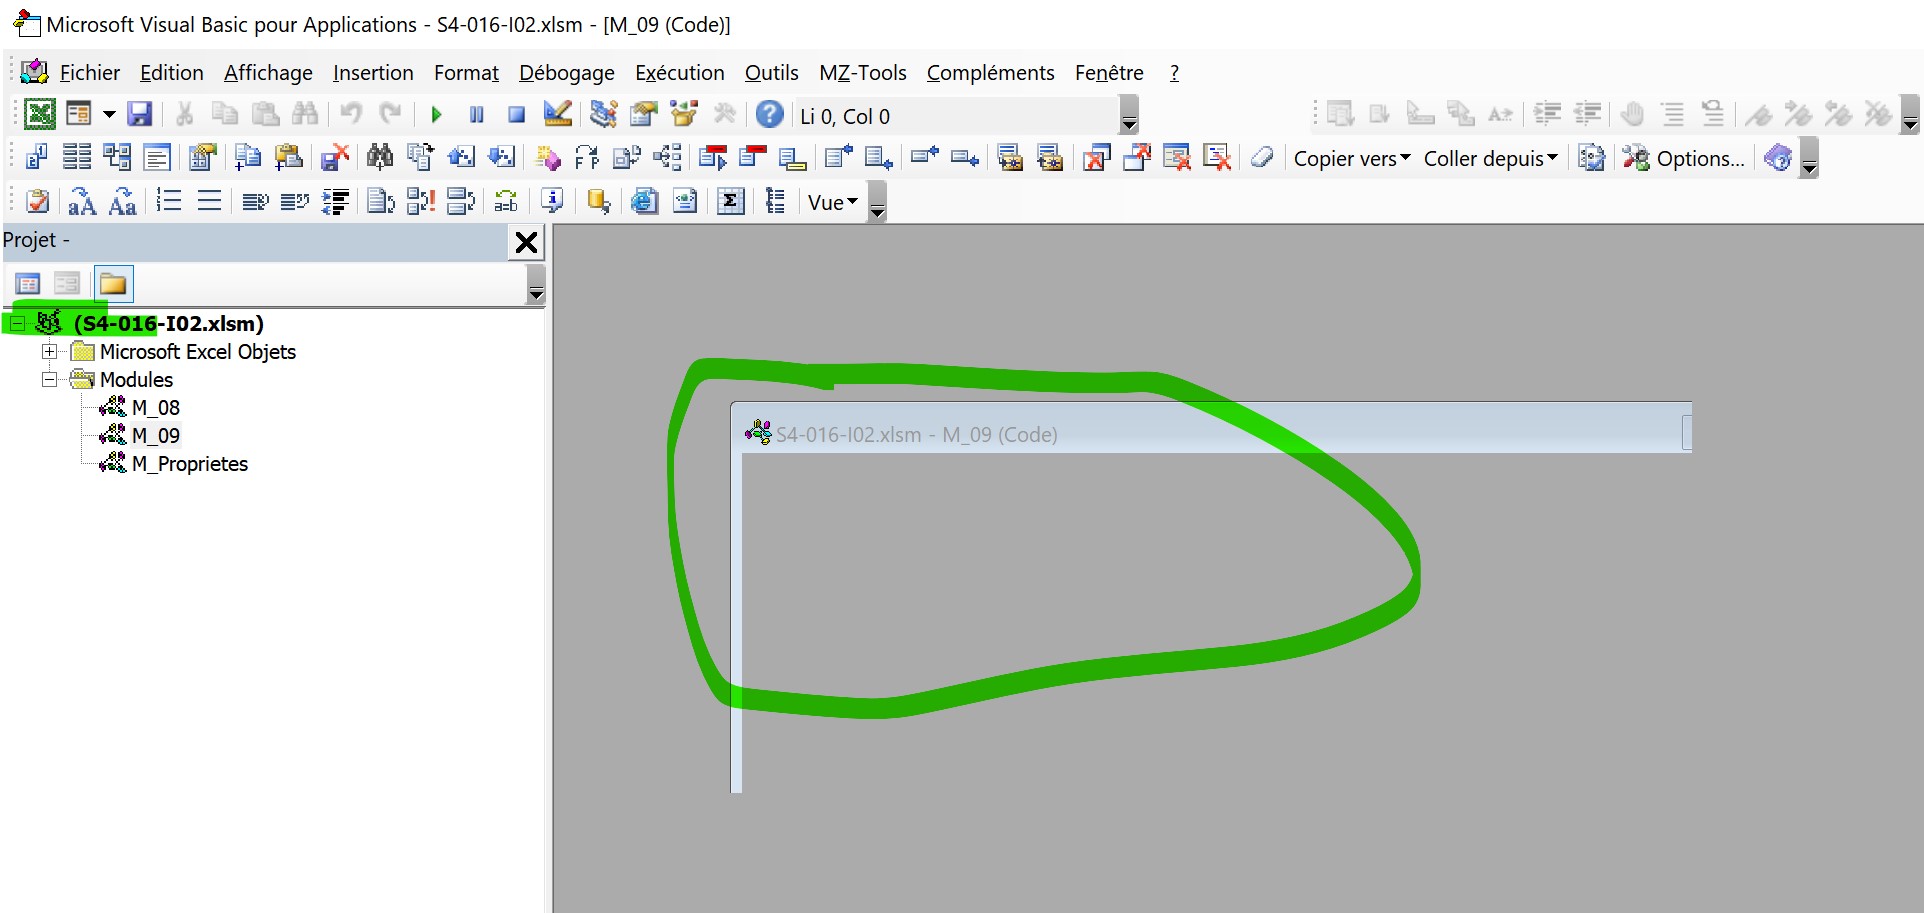Open the Coller depuis dropdown
This screenshot has width=1924, height=913.
point(1490,158)
